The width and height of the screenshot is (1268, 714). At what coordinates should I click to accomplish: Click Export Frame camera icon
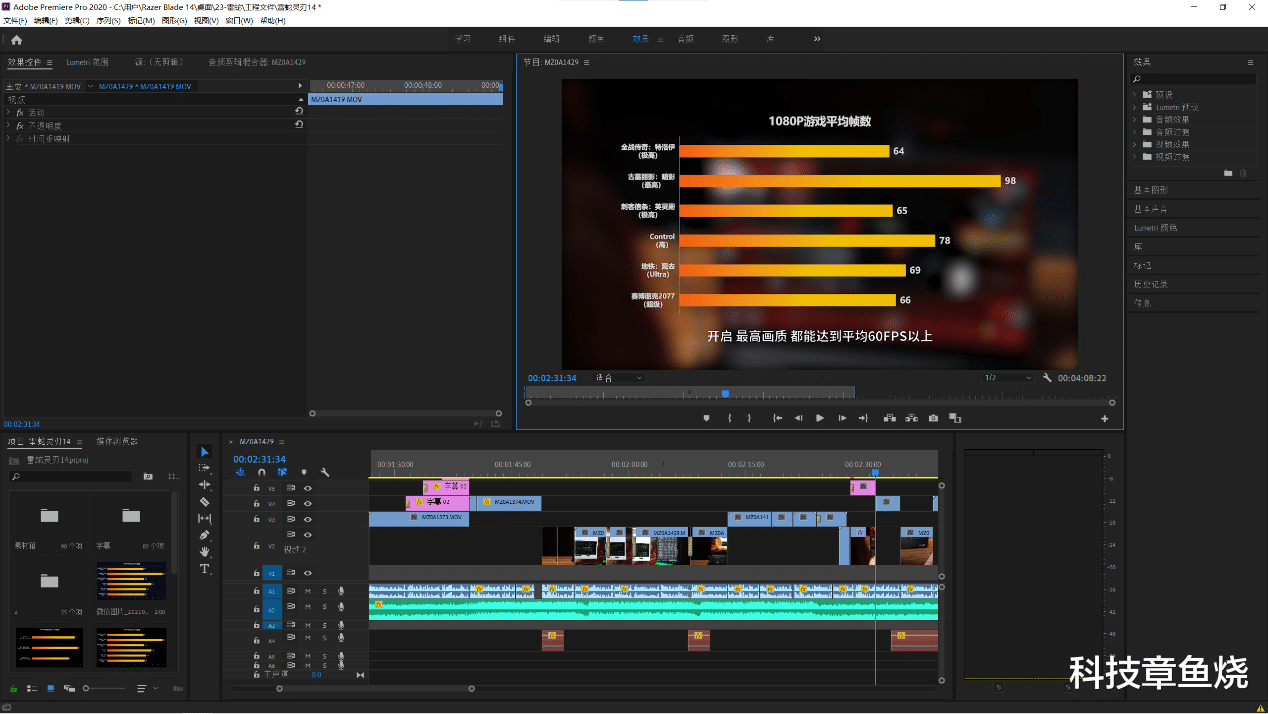[x=933, y=418]
